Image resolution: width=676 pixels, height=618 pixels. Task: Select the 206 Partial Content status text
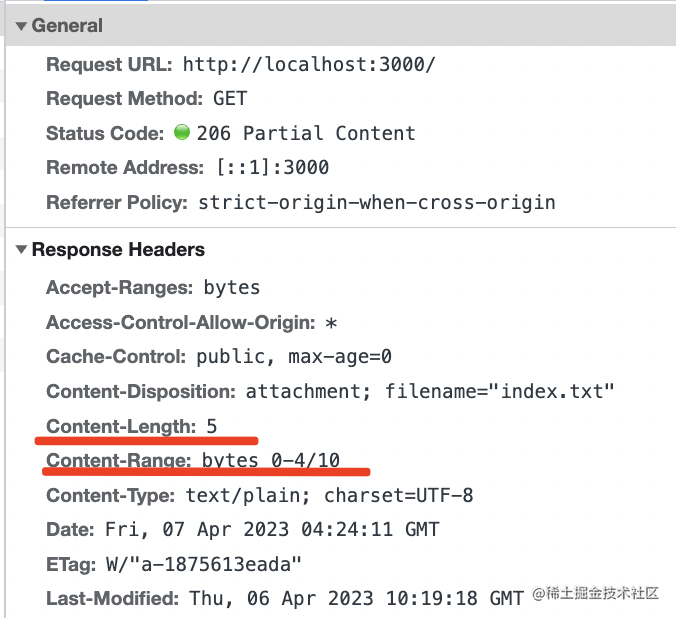coord(306,133)
